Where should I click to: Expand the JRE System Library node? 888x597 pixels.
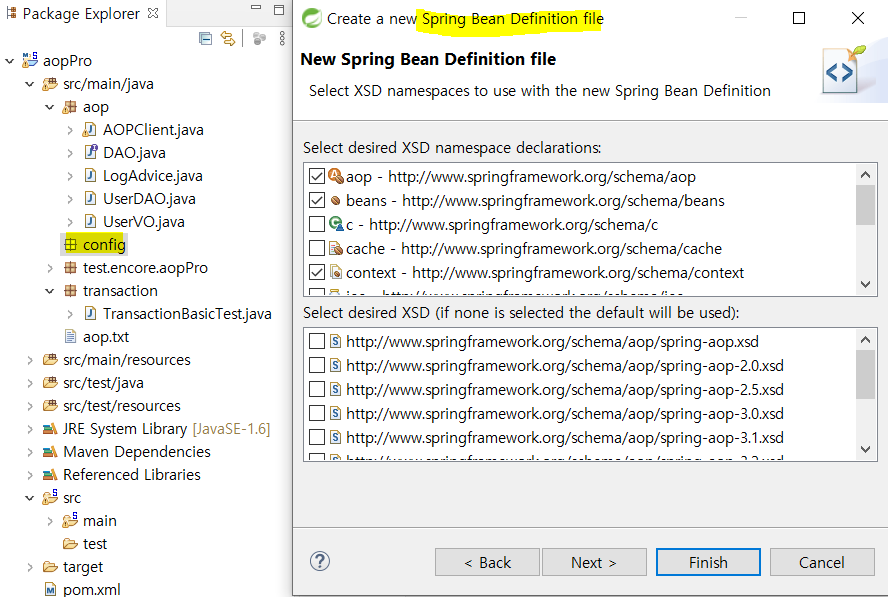coord(29,429)
